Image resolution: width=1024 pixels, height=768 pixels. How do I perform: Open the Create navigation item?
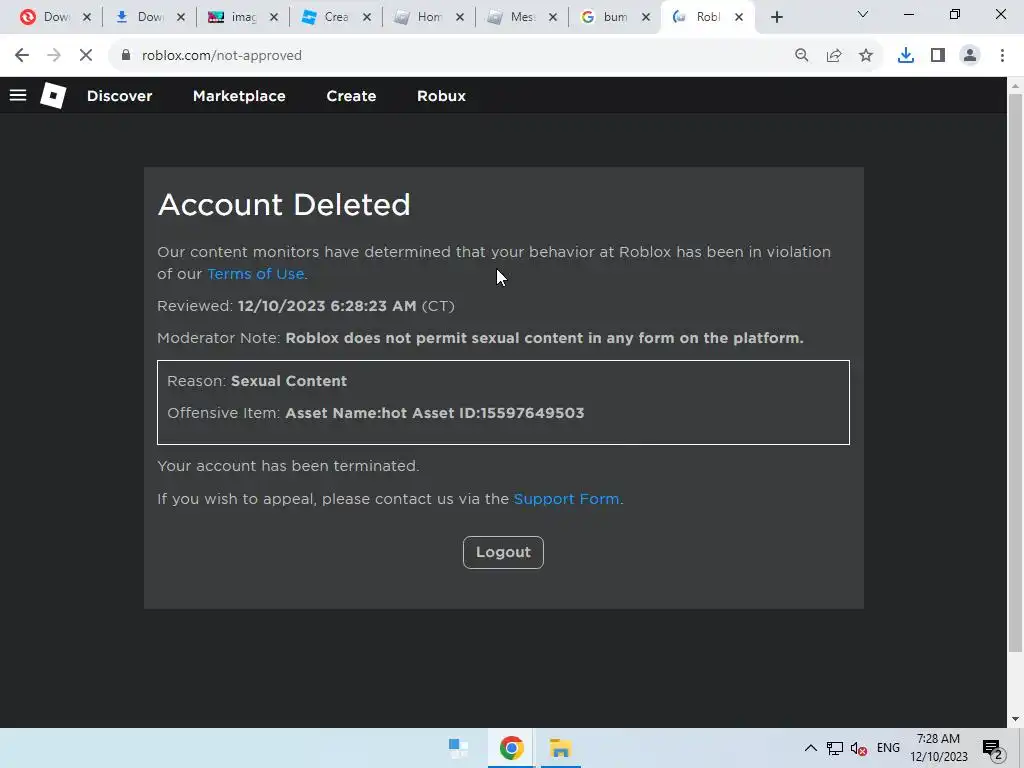351,96
